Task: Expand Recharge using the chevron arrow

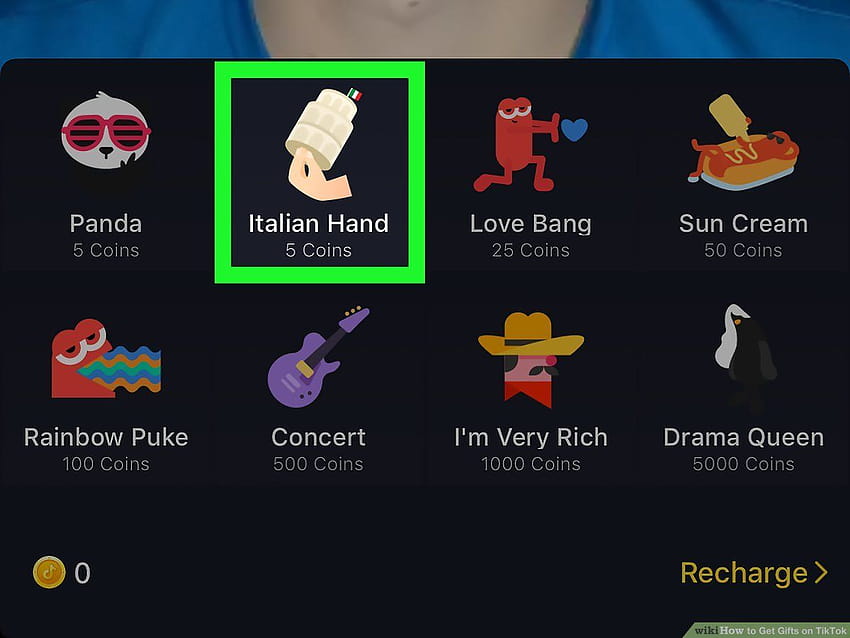Action: (821, 573)
